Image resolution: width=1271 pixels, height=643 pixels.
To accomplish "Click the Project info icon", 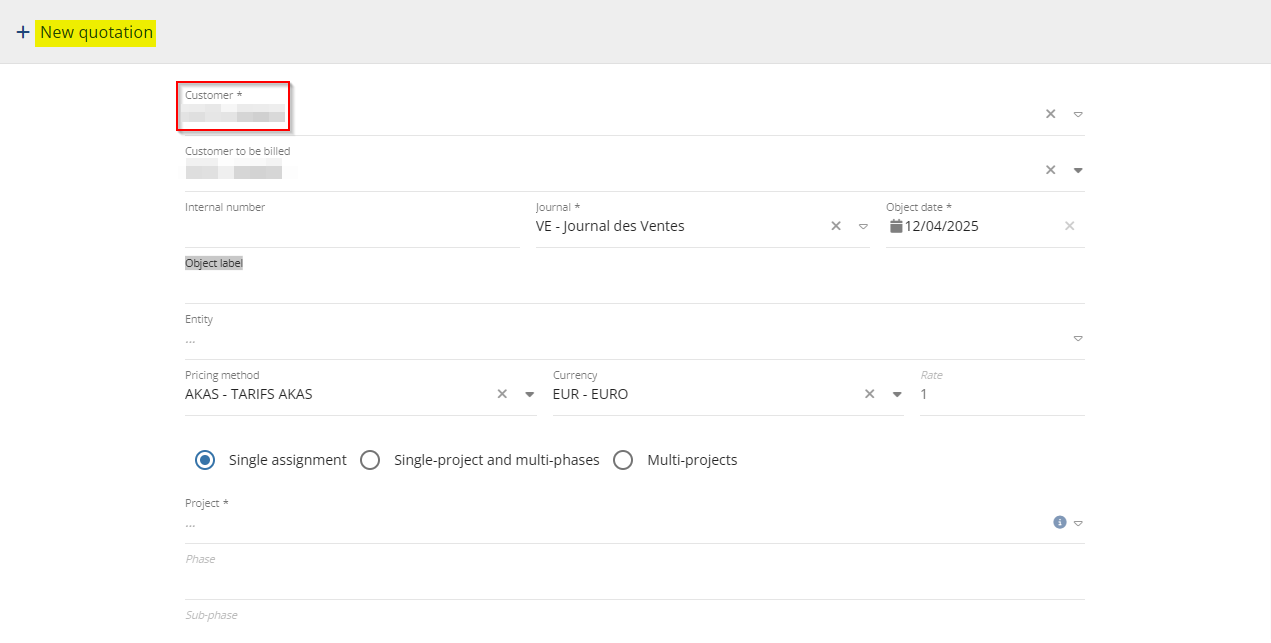I will point(1059,522).
